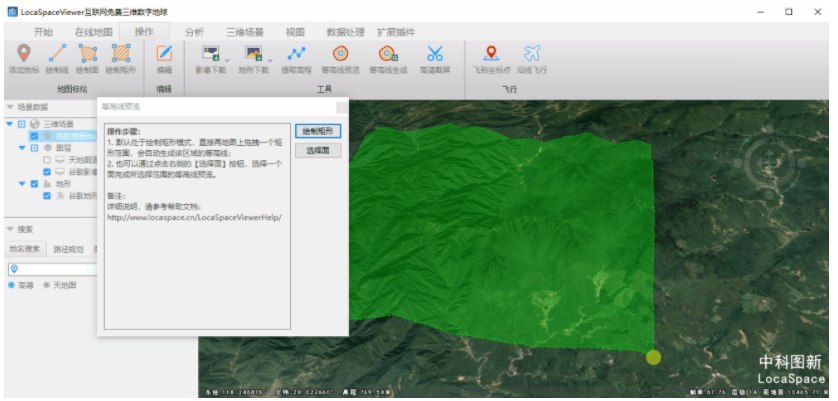
Task: Click the yellow corner marker of the rectangle
Action: coord(653,357)
